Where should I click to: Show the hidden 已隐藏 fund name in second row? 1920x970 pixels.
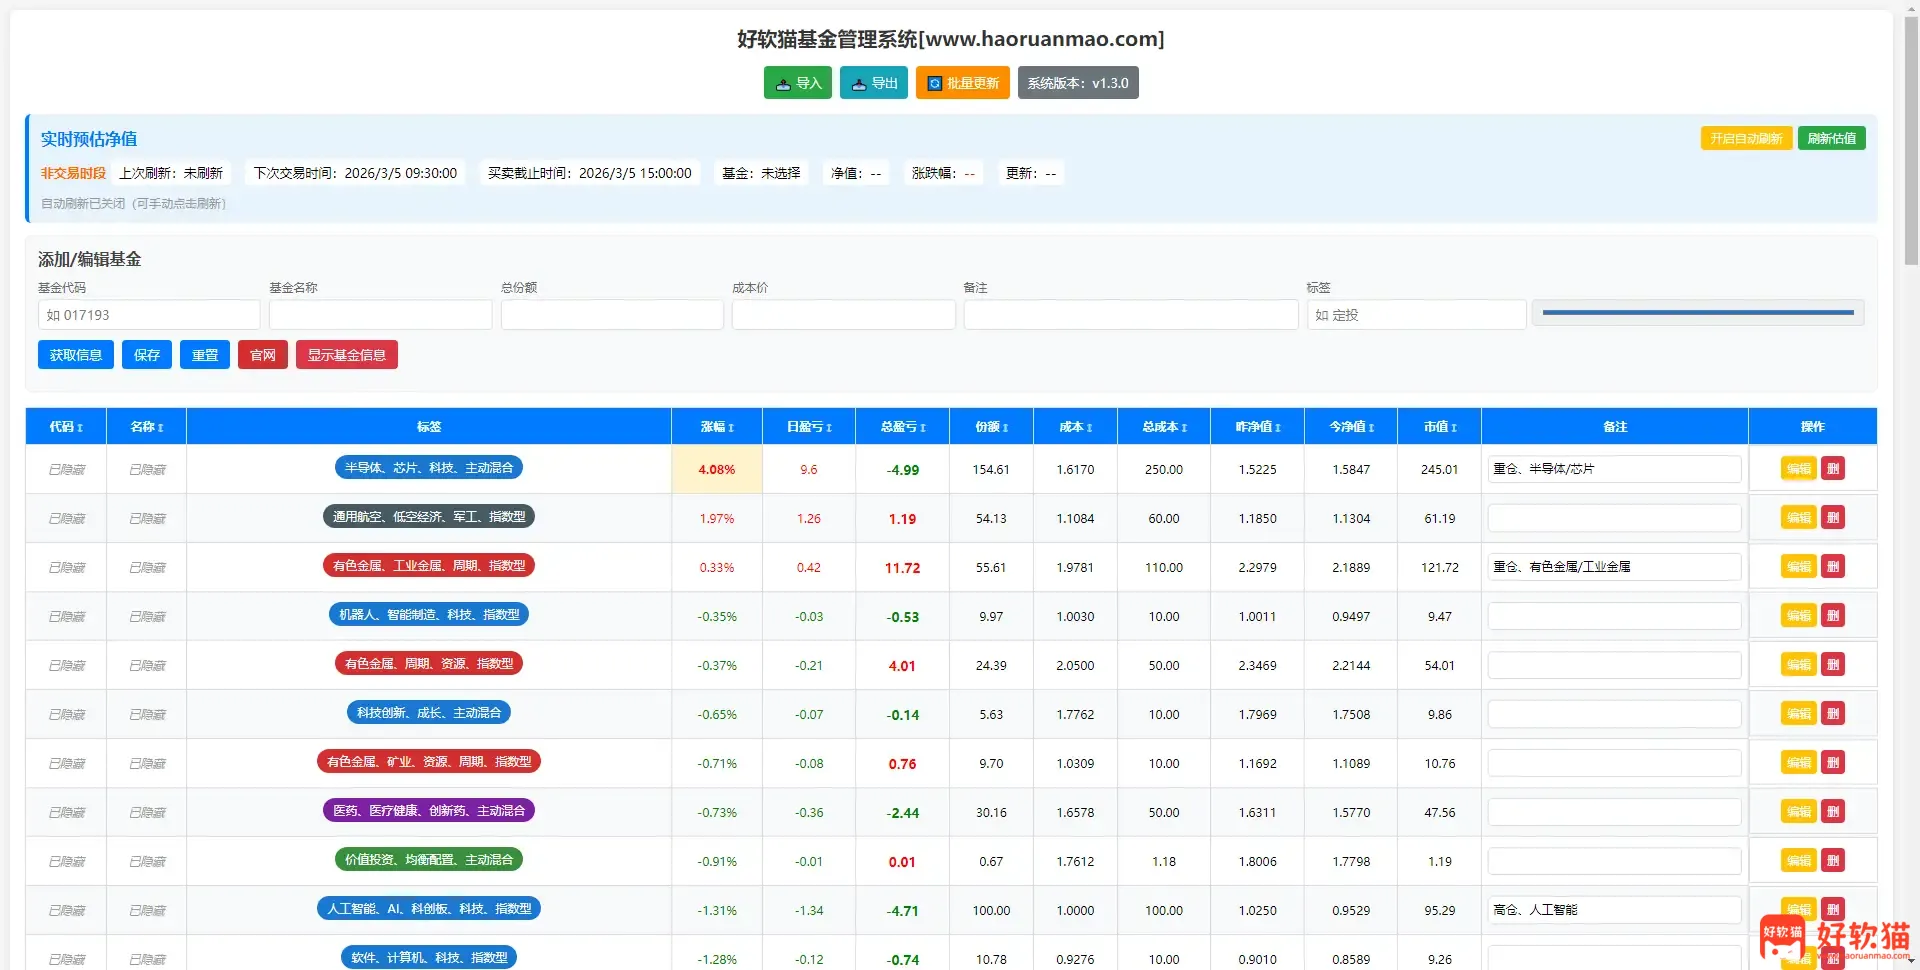tap(146, 518)
